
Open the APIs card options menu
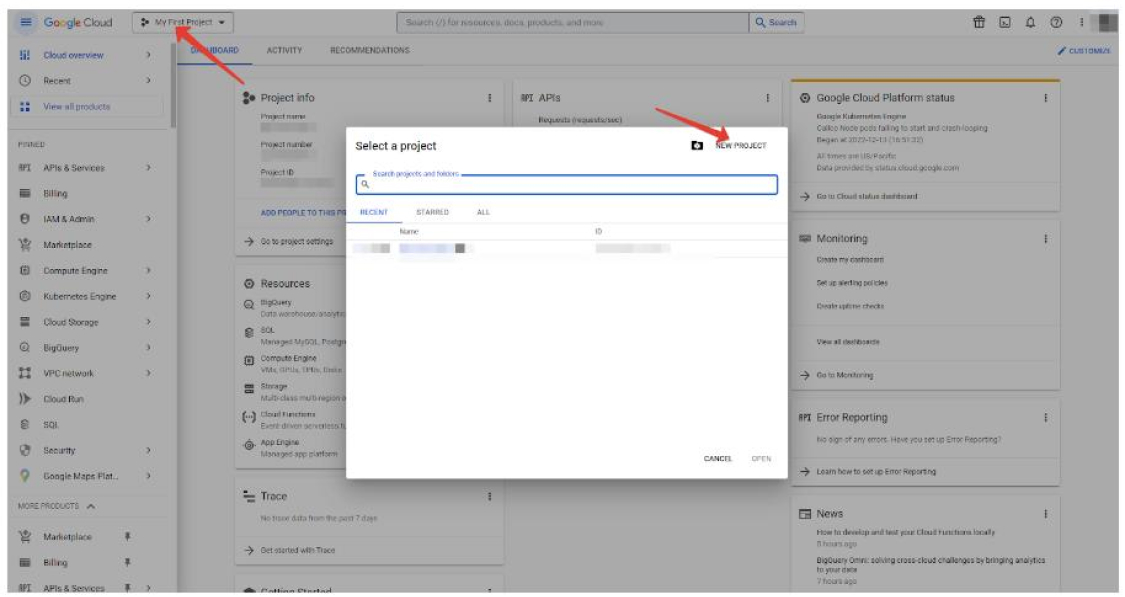[768, 98]
